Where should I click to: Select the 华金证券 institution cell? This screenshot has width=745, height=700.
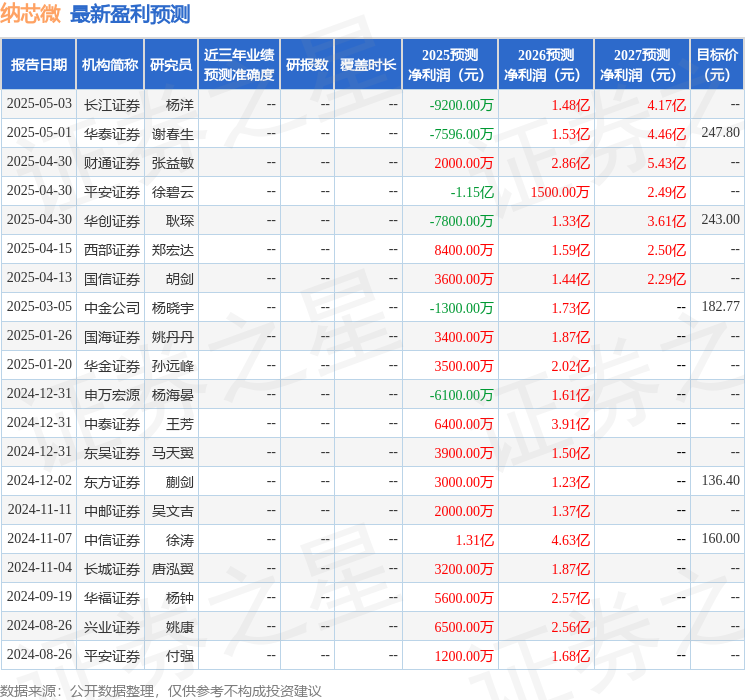(112, 366)
